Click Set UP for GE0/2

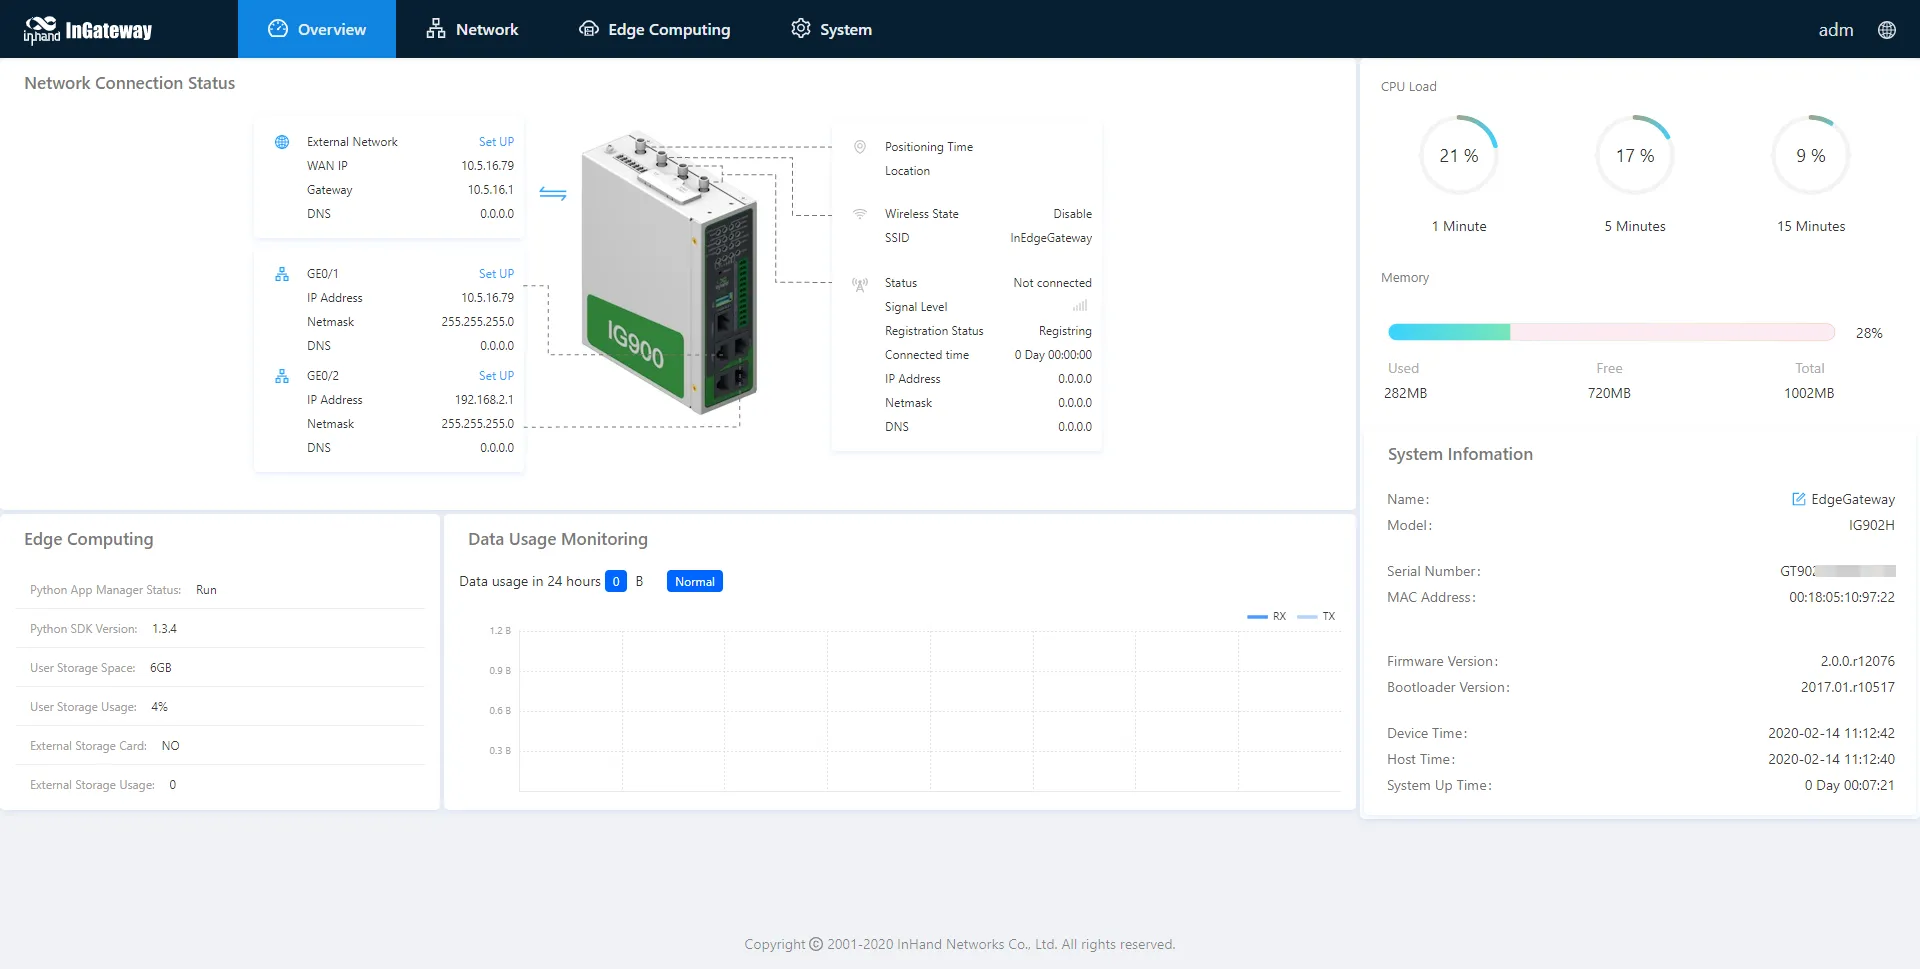[496, 376]
